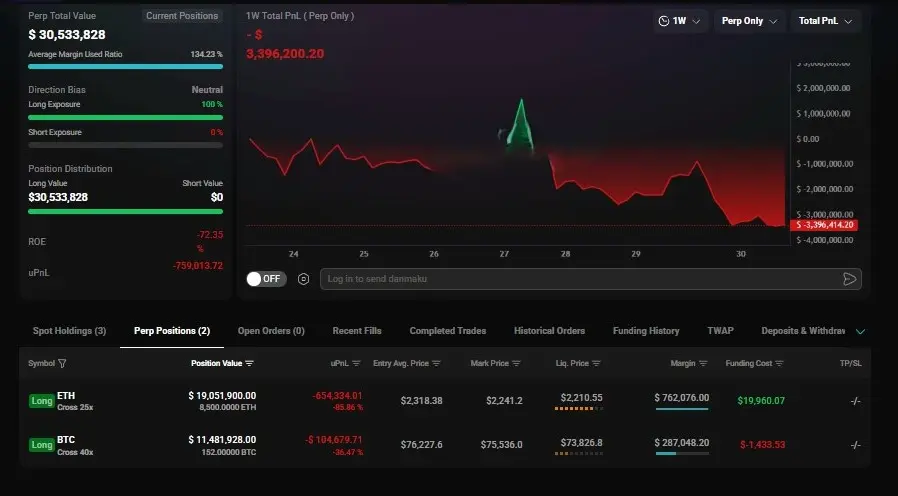Click the Average Margin Used Ratio bar

125,66
